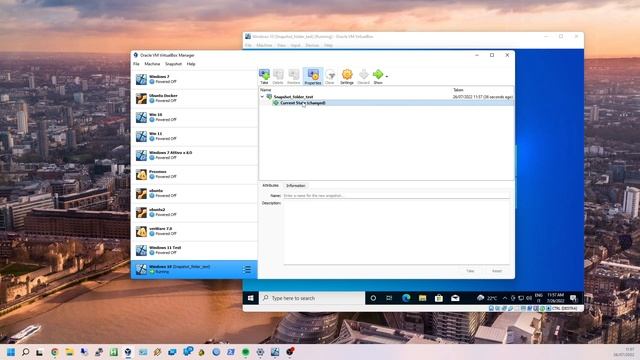This screenshot has height=360, width=640.
Task: Click the Cortana circle icon in the VM taskbar
Action: click(373, 298)
